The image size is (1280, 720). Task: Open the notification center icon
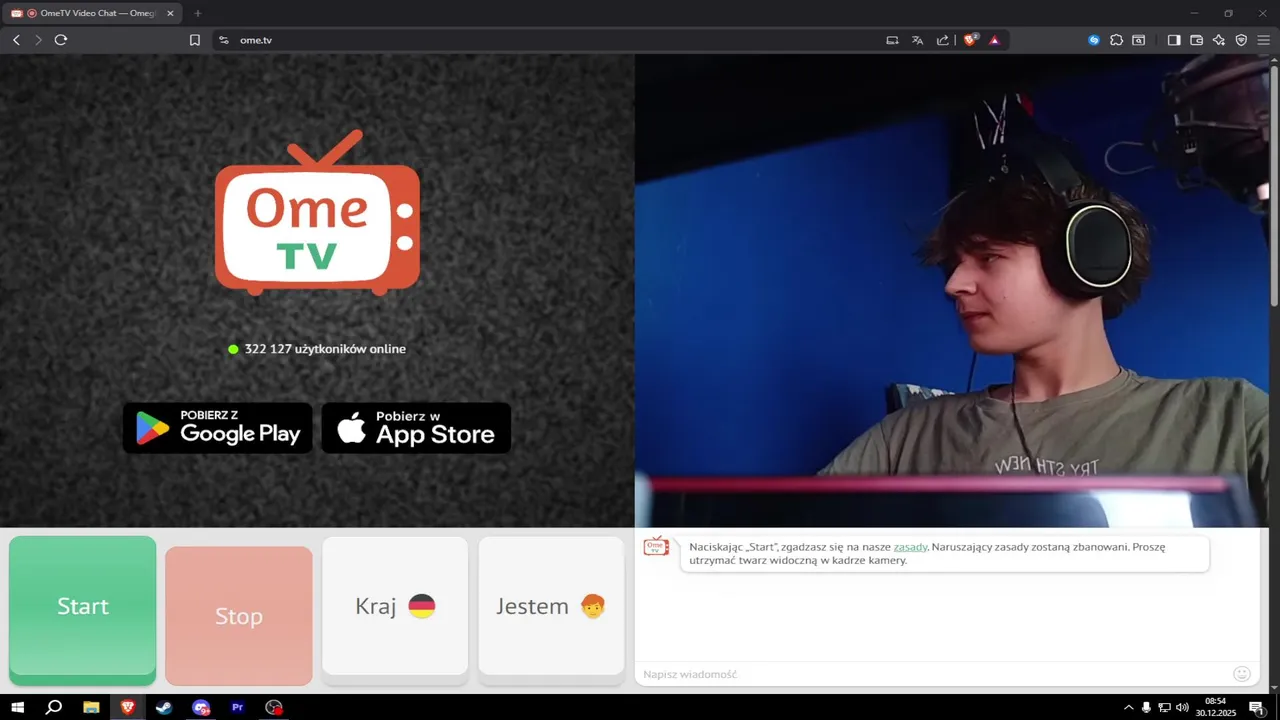[1256, 707]
